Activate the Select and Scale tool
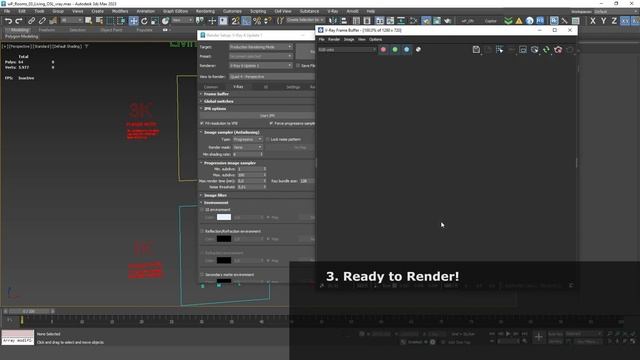The width and height of the screenshot is (640, 360). point(155,20)
